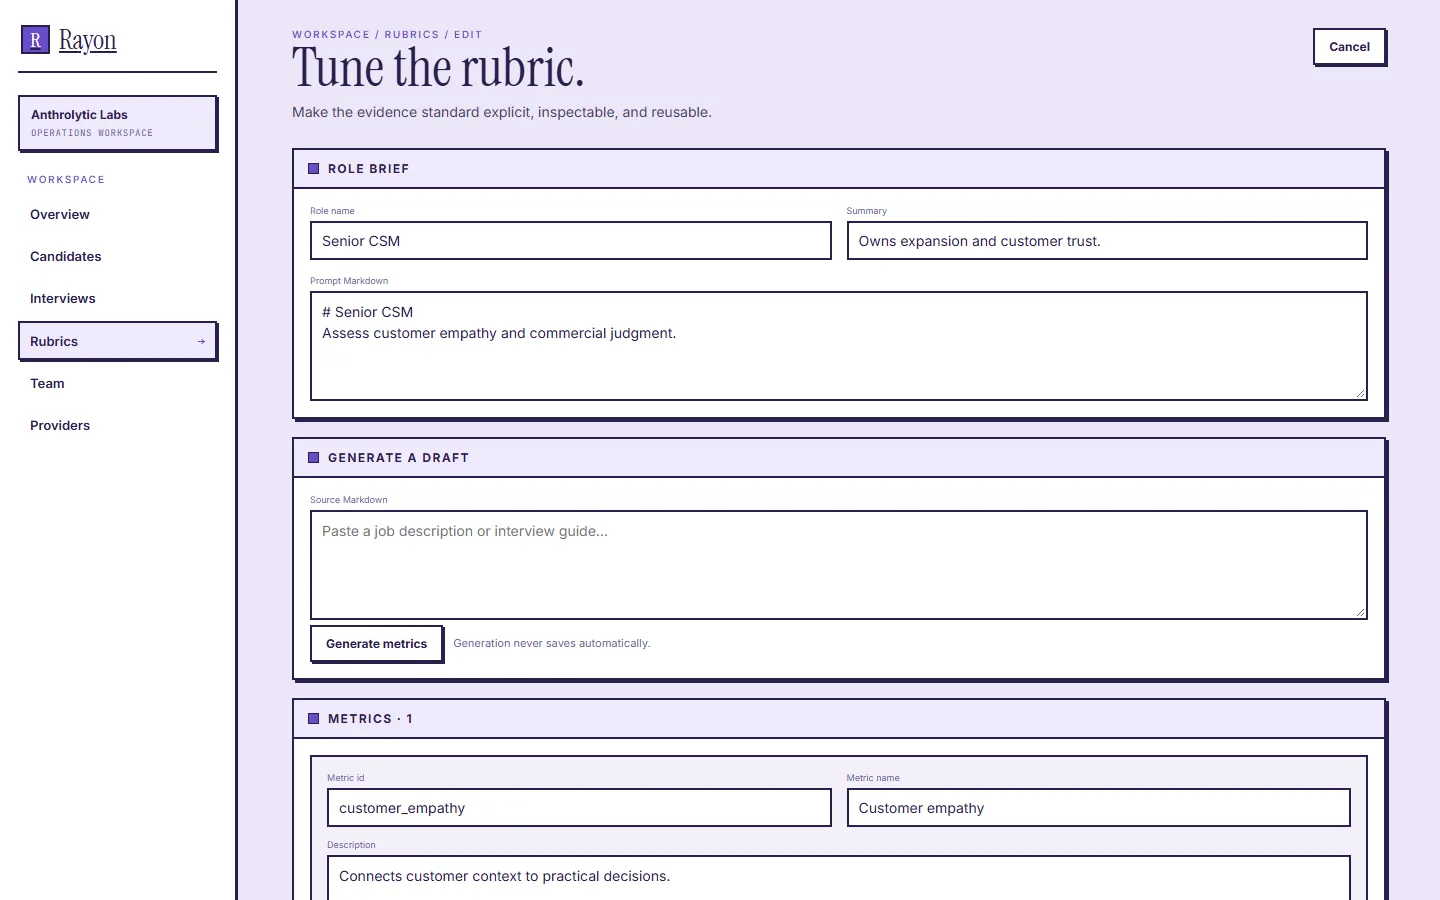Image resolution: width=1440 pixels, height=900 pixels.
Task: Click the metric Description text box
Action: tap(838, 878)
